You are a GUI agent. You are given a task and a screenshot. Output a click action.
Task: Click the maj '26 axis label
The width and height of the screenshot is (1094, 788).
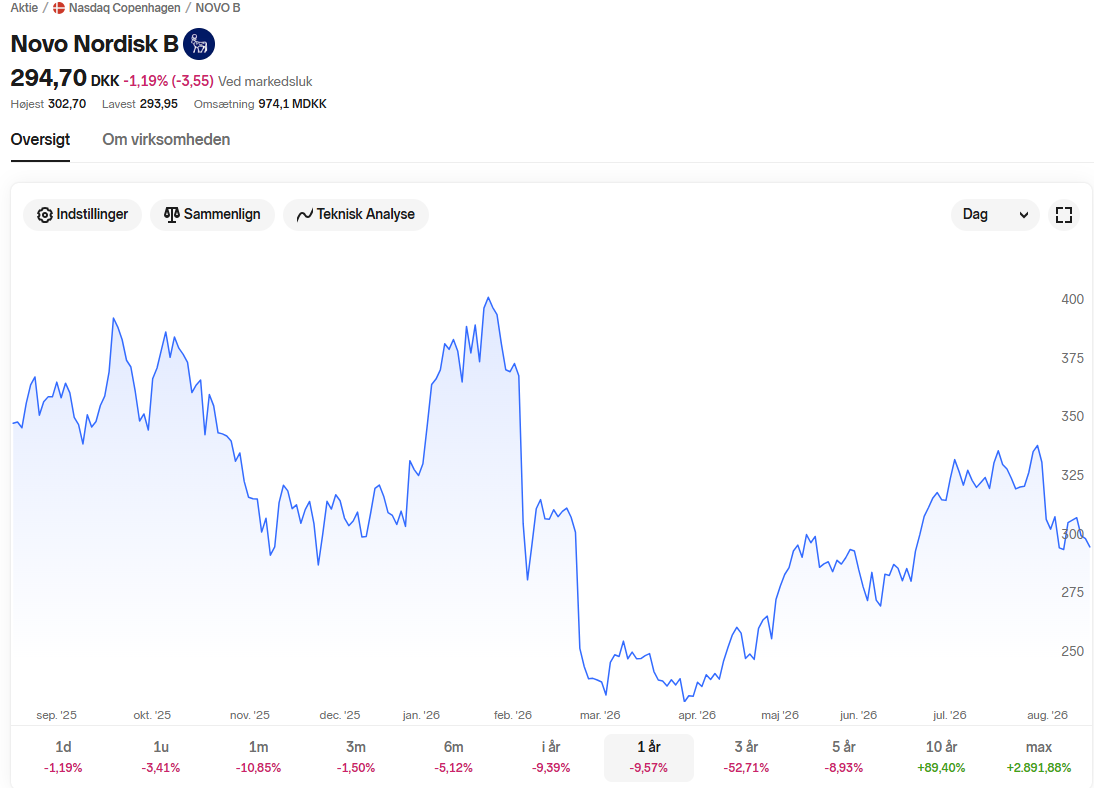[x=780, y=715]
